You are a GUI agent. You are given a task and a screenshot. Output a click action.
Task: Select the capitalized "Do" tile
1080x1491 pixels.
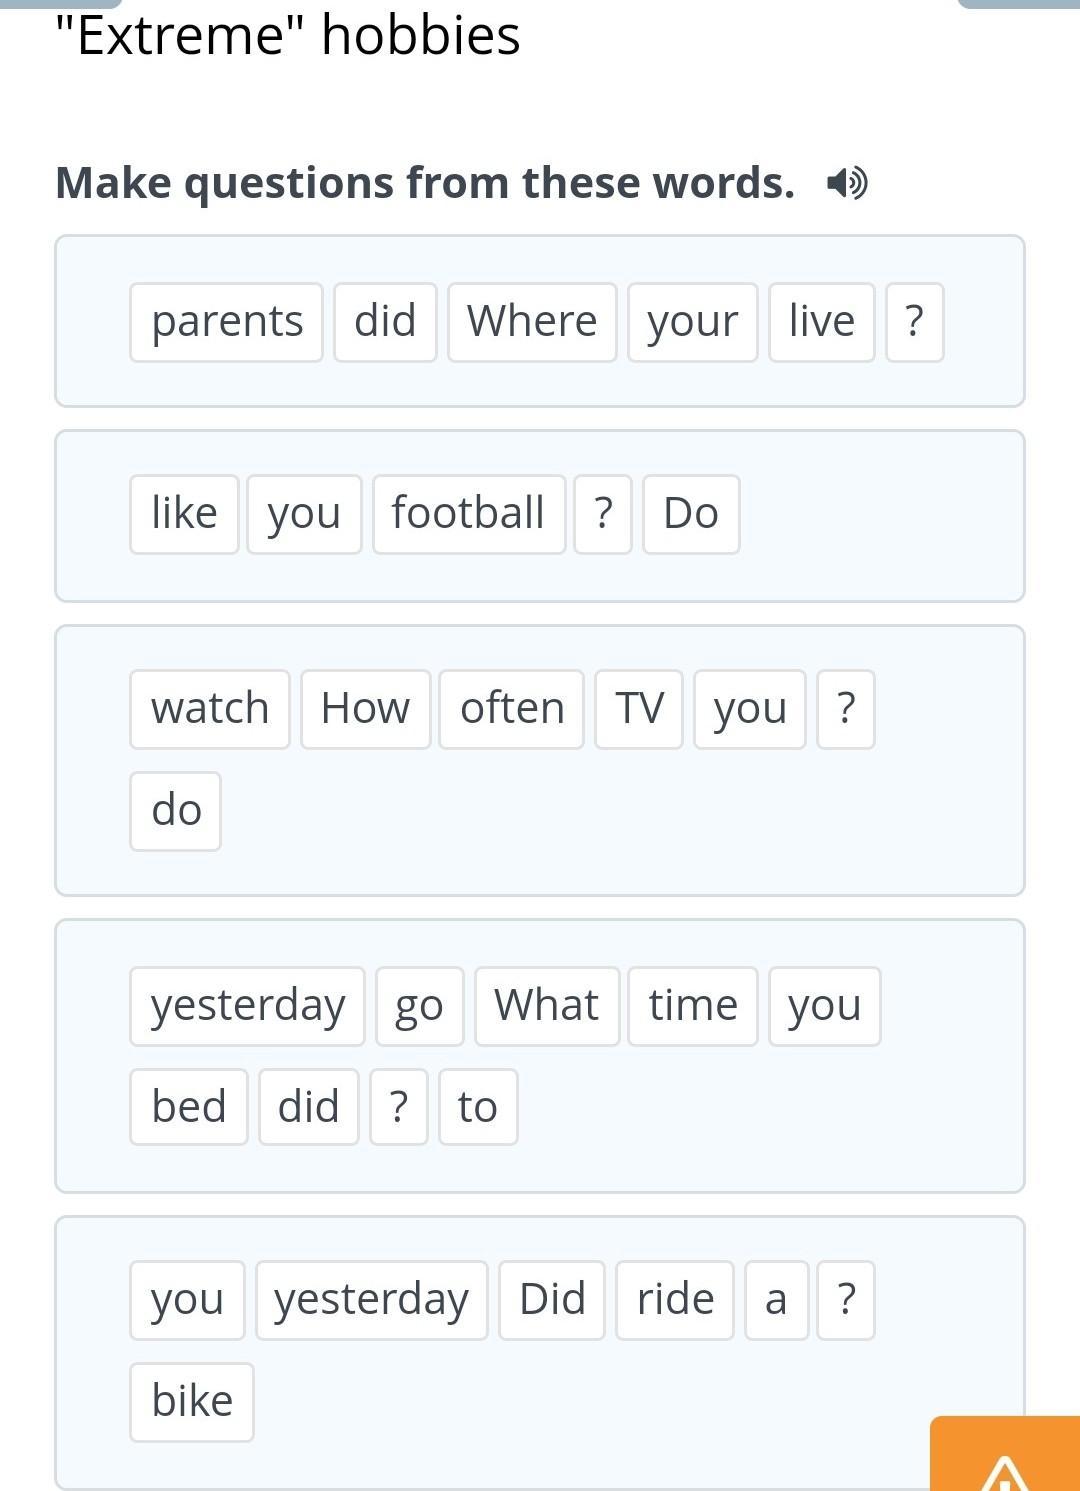coord(691,514)
